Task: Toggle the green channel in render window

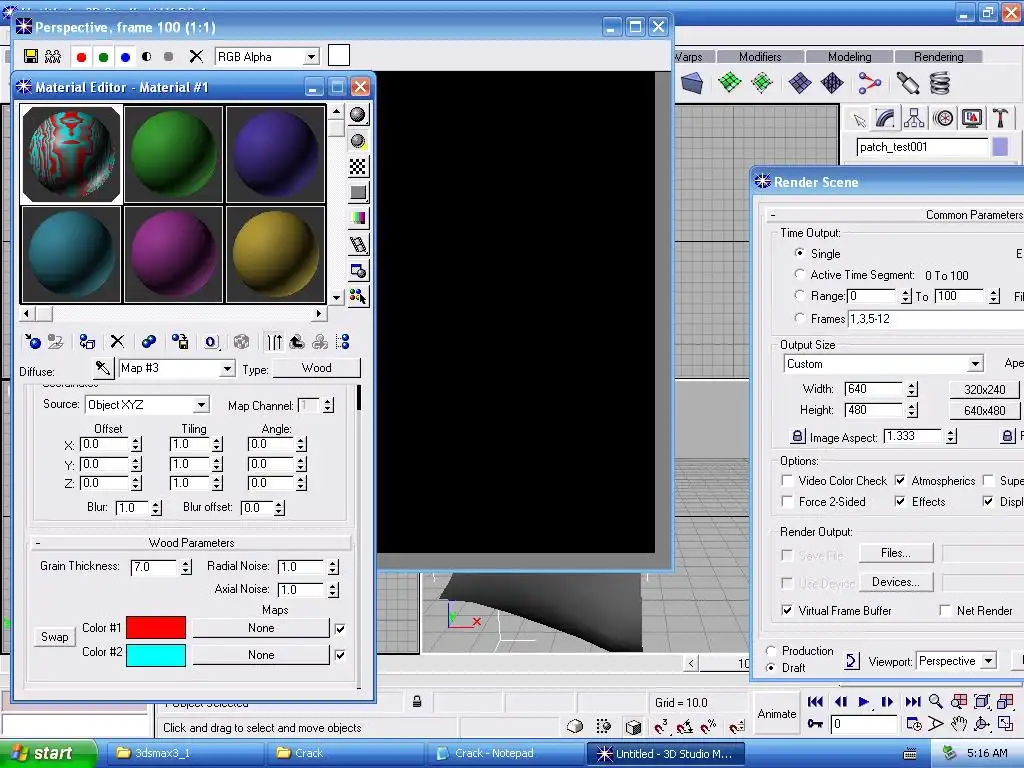Action: 103,57
